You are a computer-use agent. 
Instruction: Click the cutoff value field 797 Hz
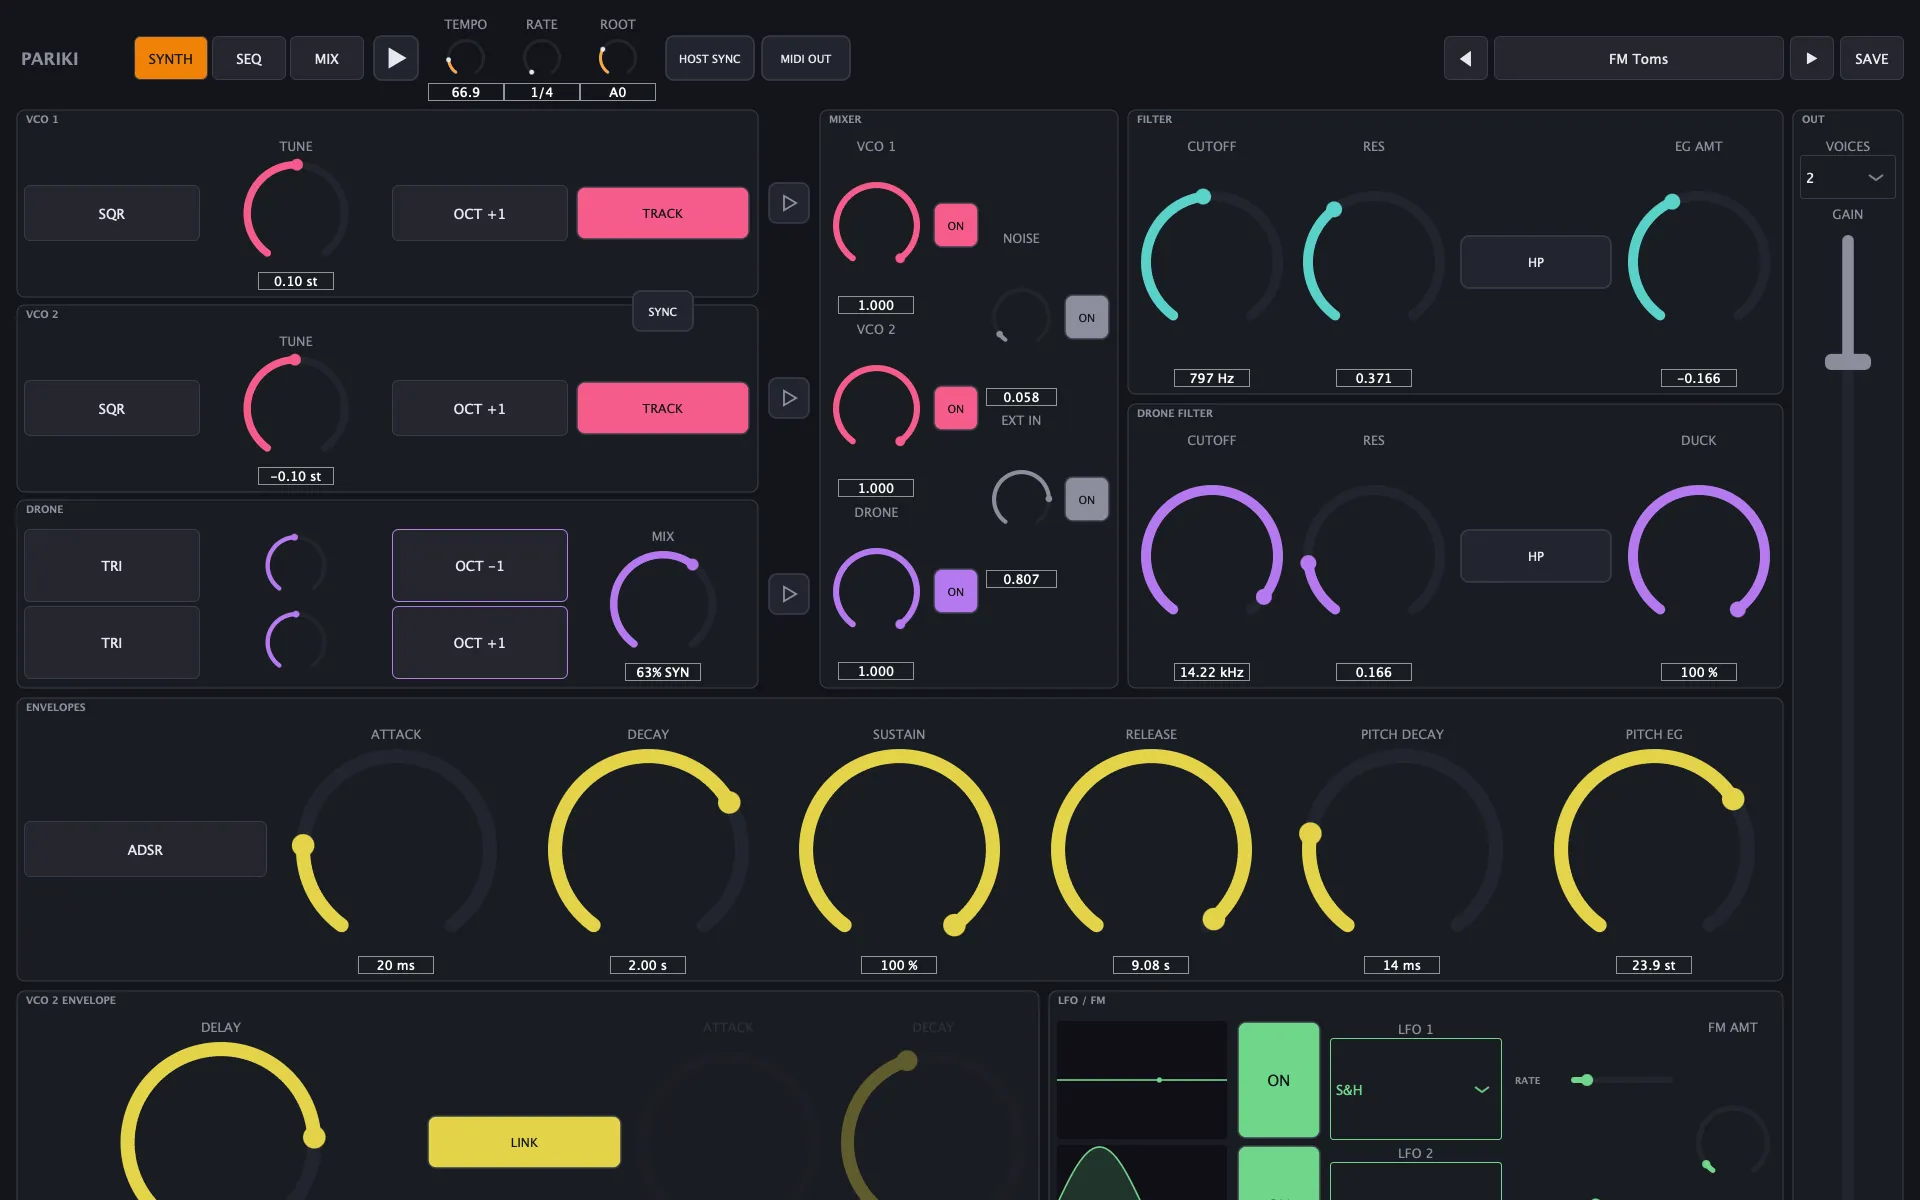click(x=1211, y=378)
